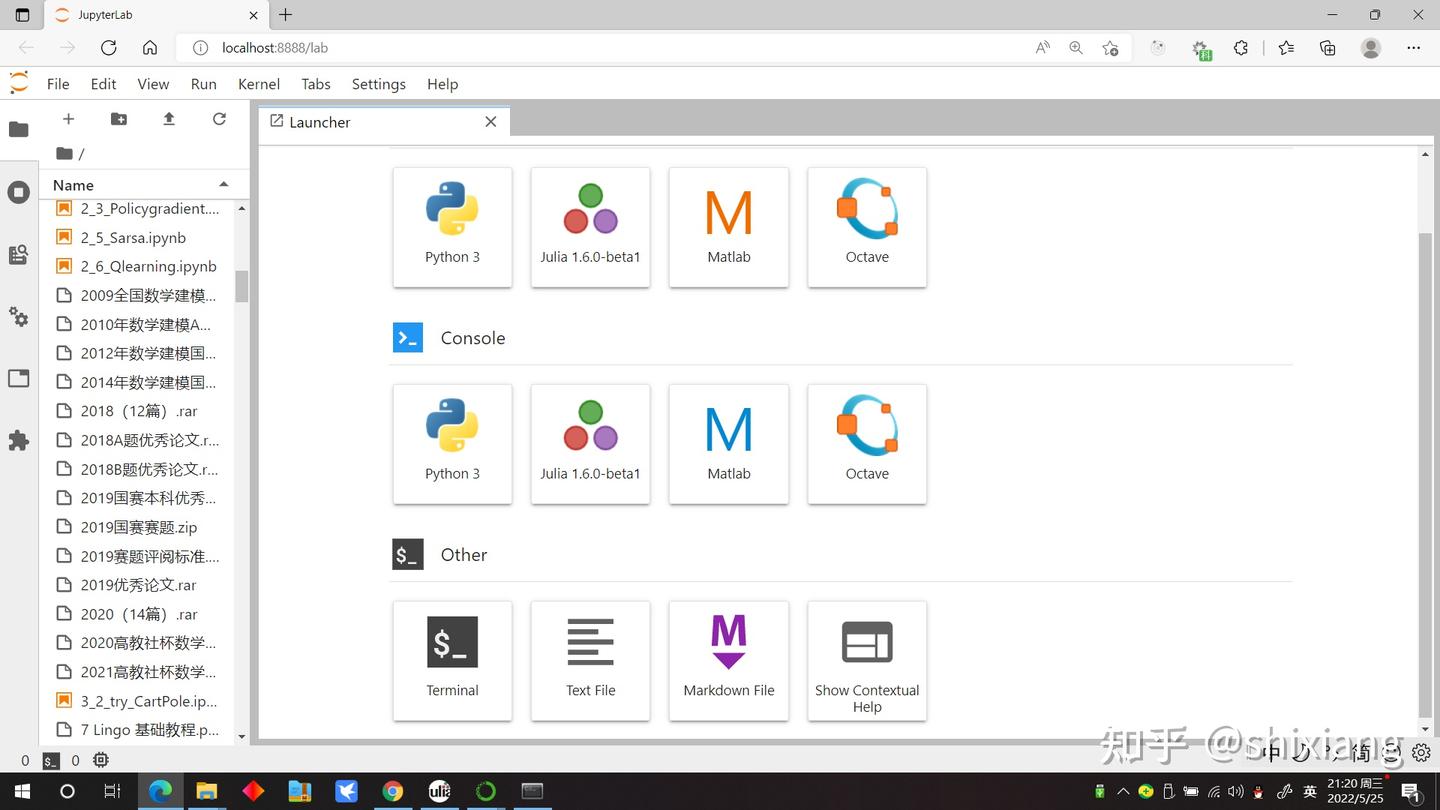Open the blue Matlab console card
This screenshot has height=810, width=1440.
(x=729, y=444)
